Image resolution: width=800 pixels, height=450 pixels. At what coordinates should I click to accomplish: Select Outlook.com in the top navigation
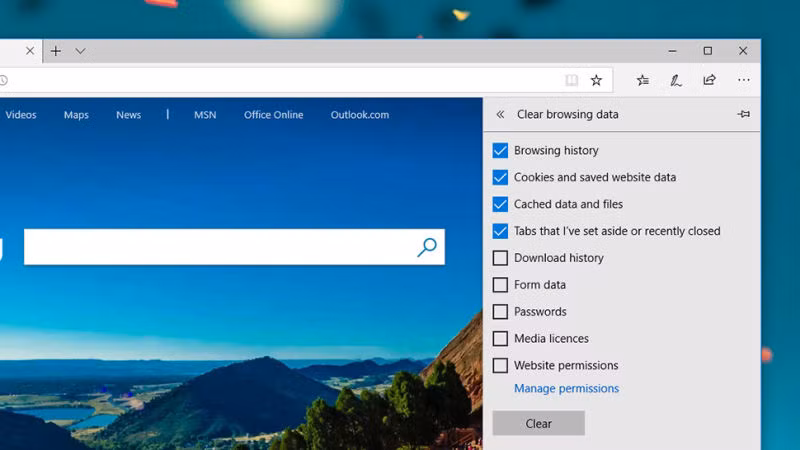pos(359,115)
